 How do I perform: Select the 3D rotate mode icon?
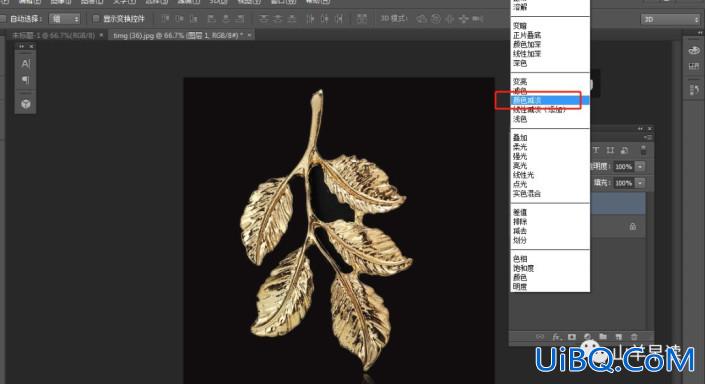click(x=421, y=19)
